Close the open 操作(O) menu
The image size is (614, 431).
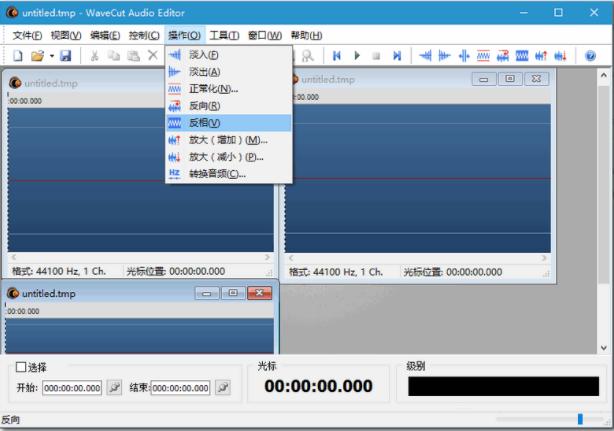(184, 36)
